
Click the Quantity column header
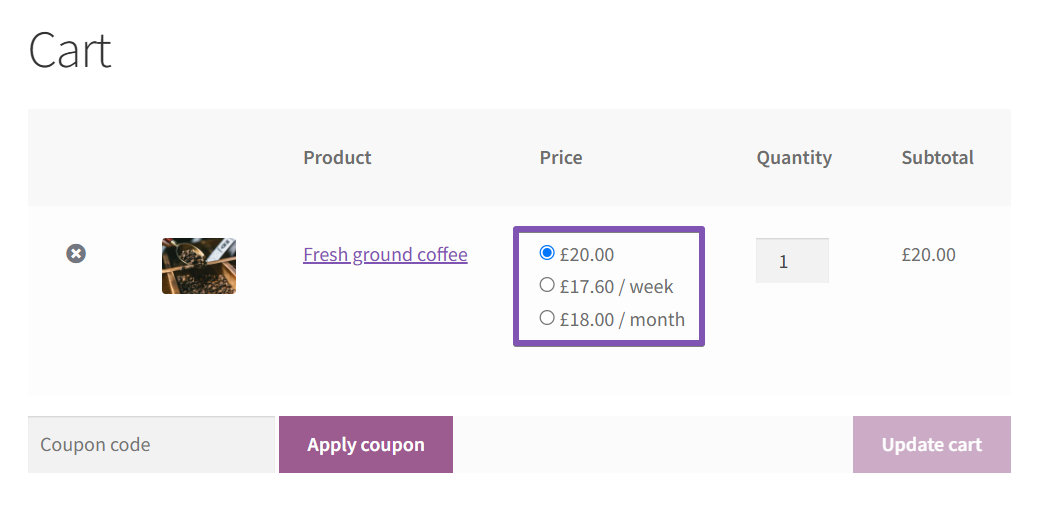794,158
